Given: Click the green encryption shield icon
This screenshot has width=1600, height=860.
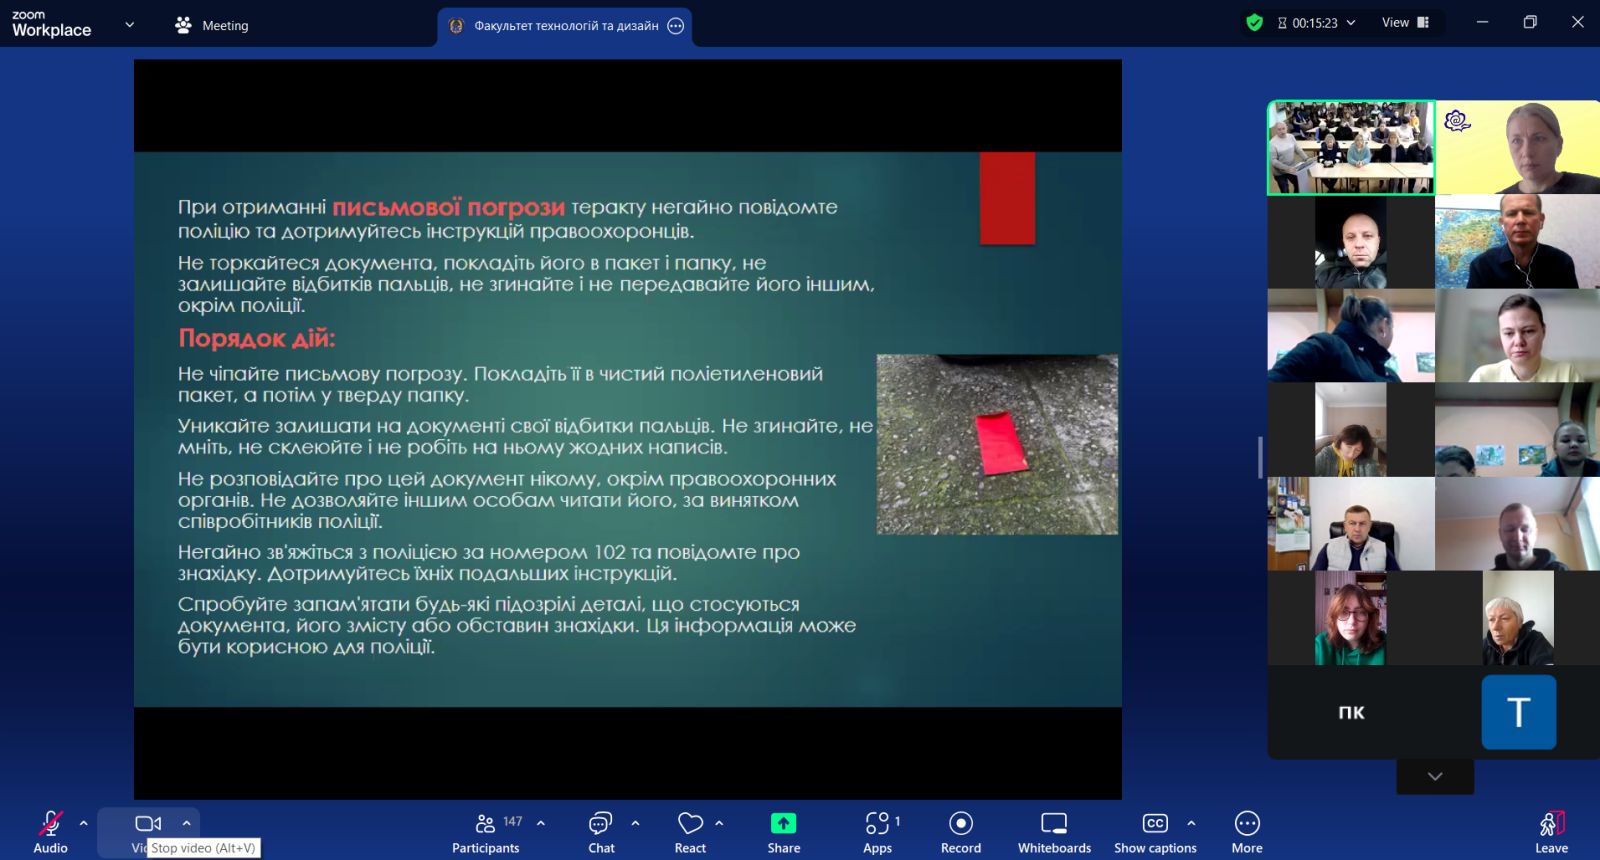Looking at the screenshot, I should (x=1254, y=22).
